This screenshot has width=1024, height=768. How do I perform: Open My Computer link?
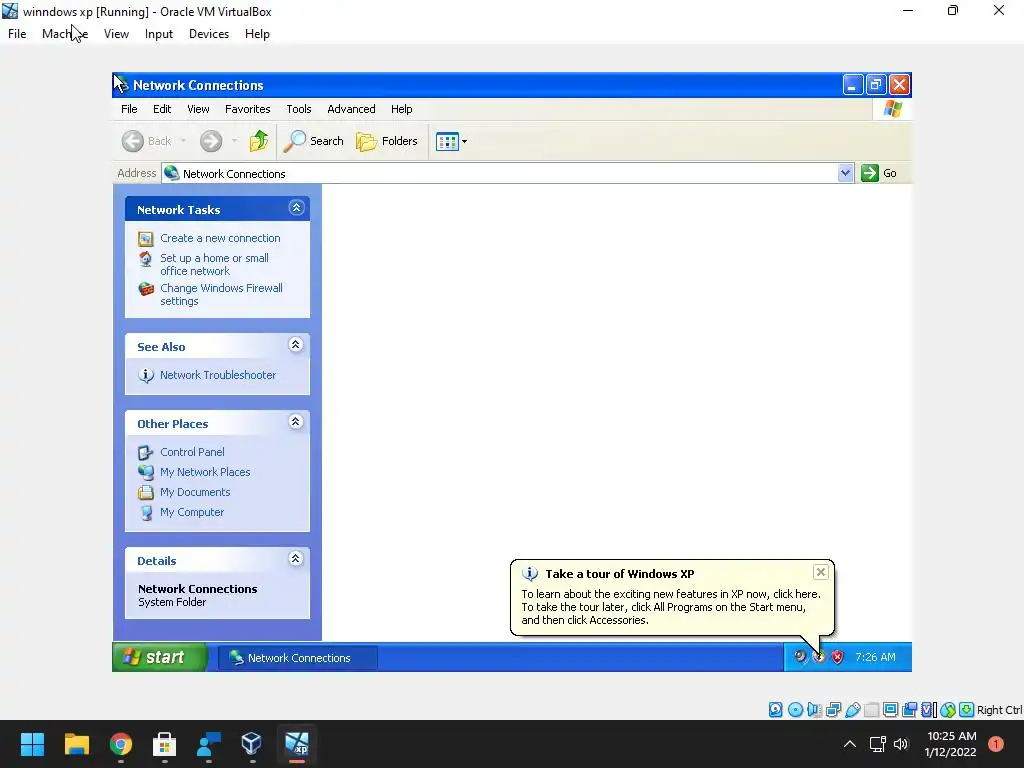pyautogui.click(x=192, y=513)
